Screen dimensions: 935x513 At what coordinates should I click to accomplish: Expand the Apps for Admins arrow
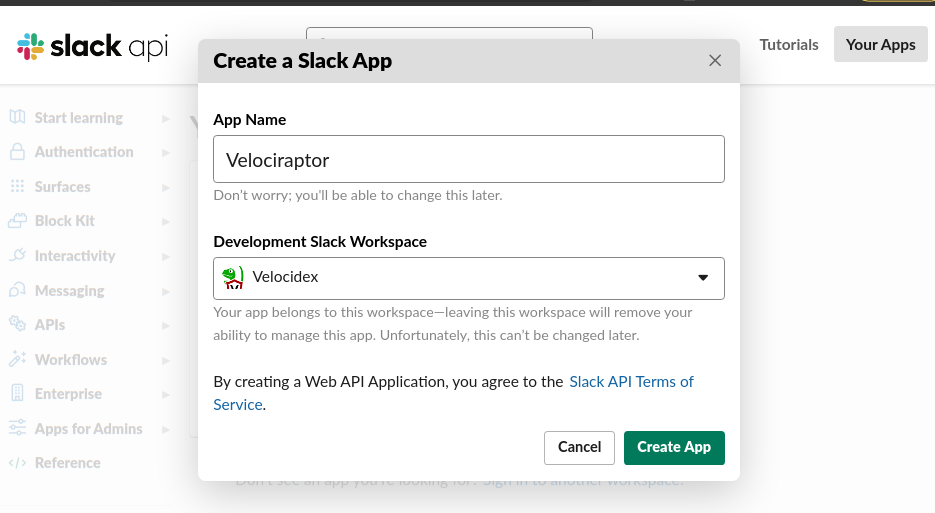point(165,429)
